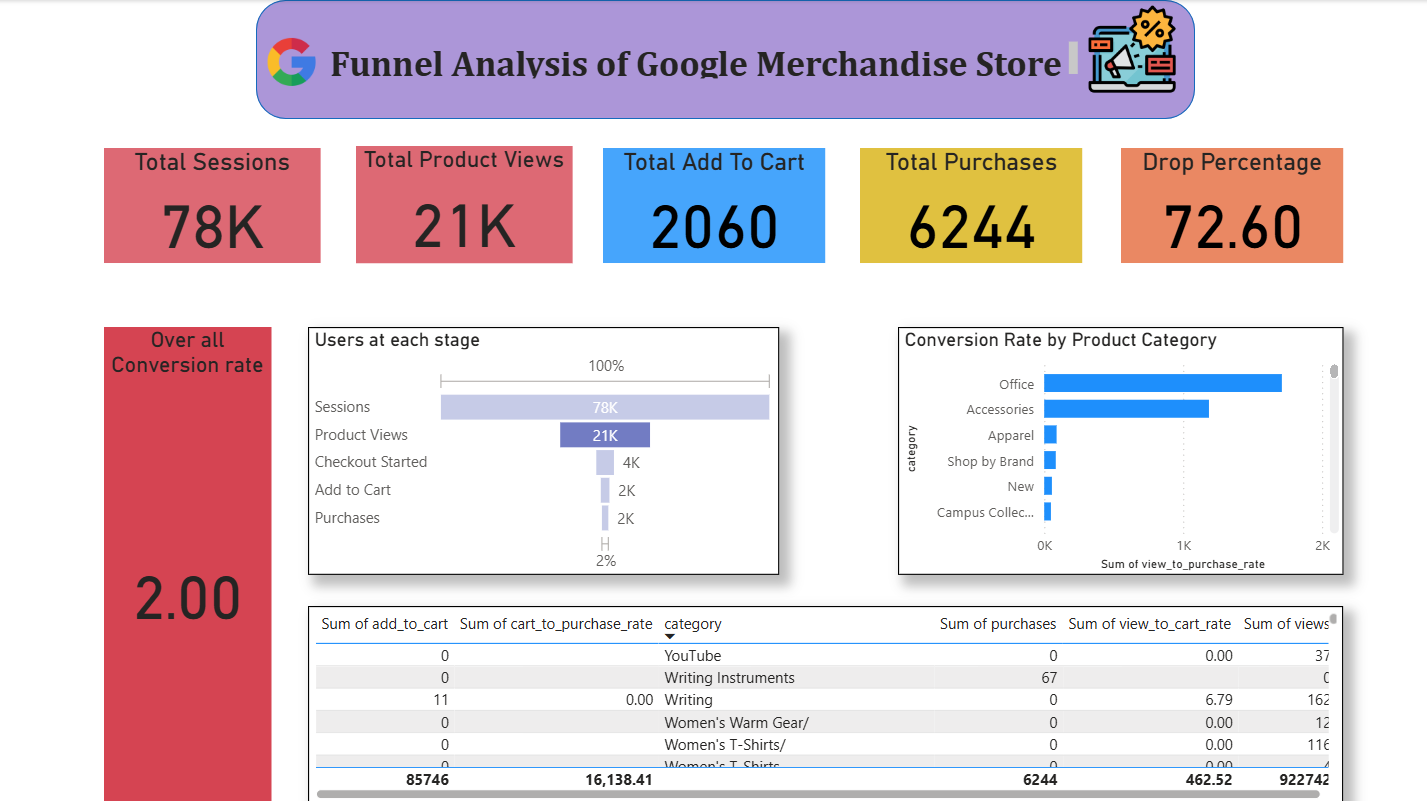Select the Total Add To Cart card
Screen dimensions: 1427x801
[x=714, y=205]
